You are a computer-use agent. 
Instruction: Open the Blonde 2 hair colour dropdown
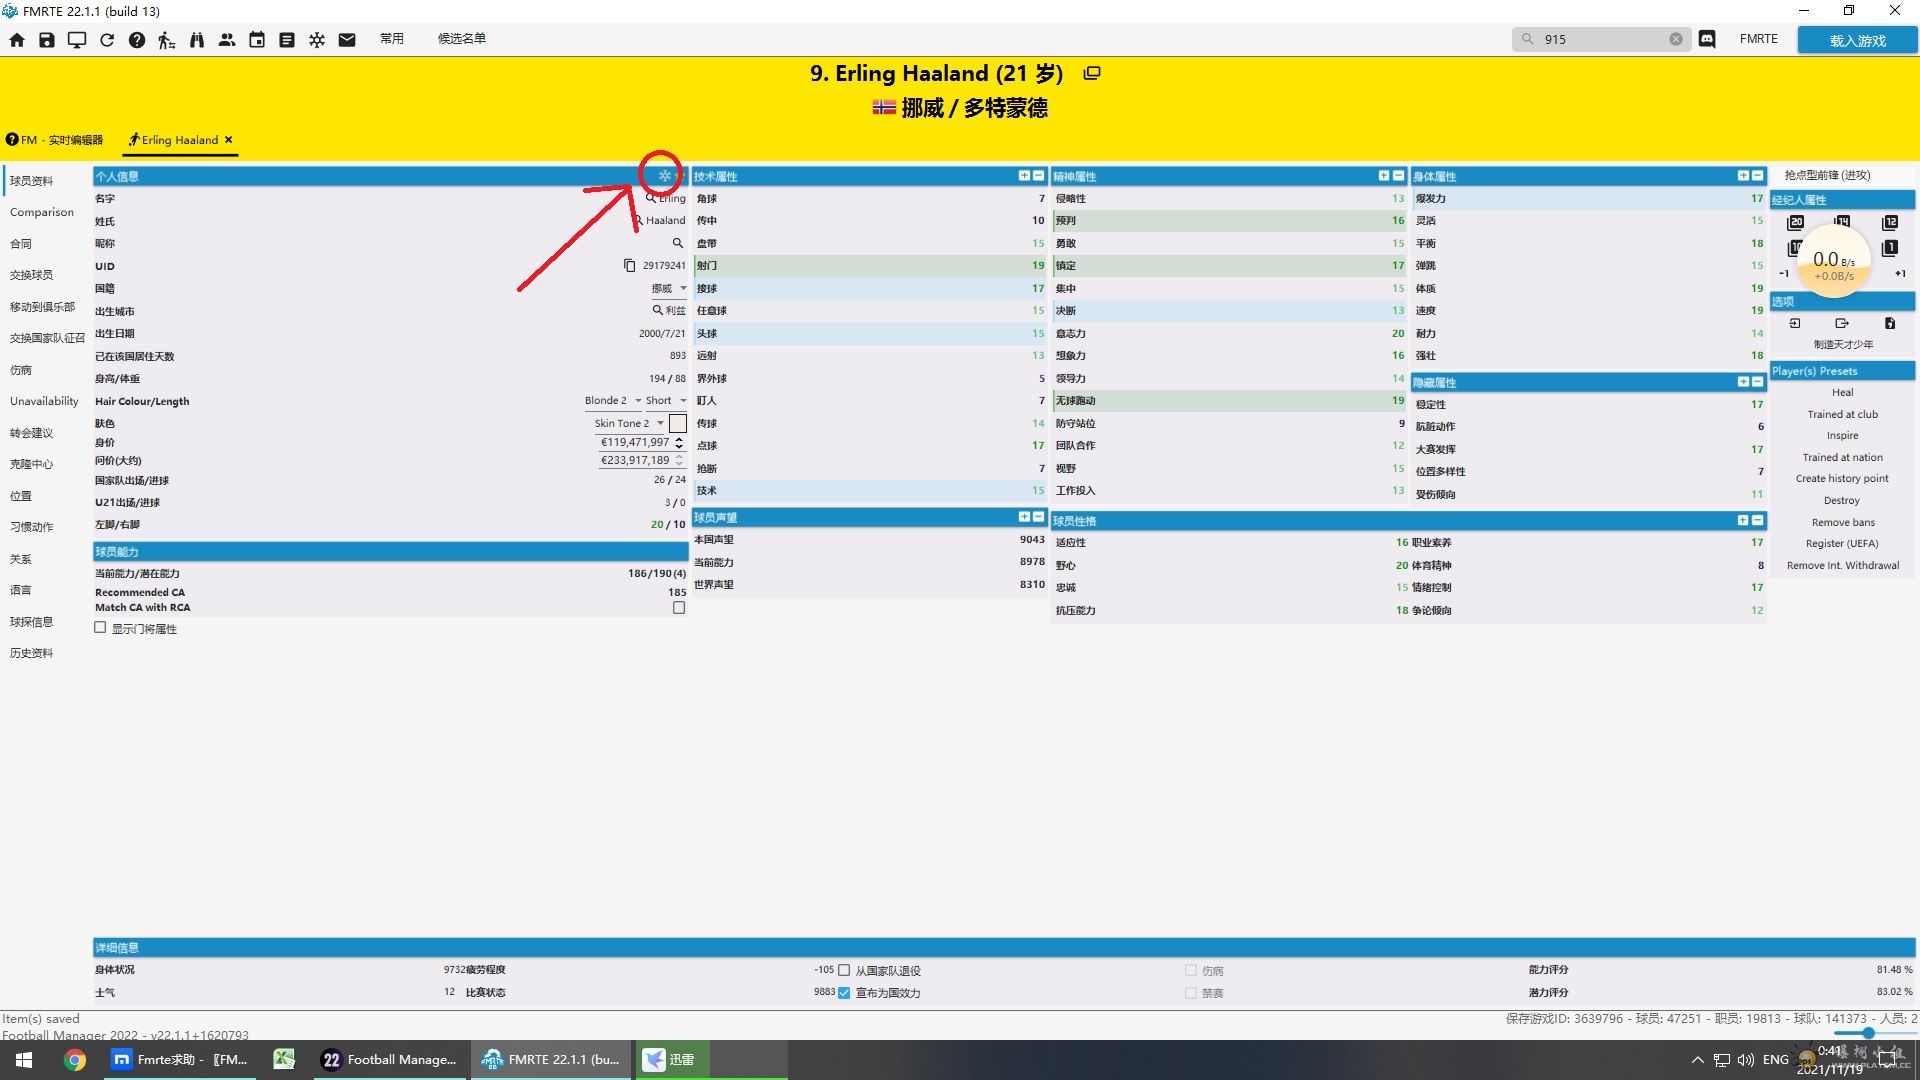pos(612,401)
